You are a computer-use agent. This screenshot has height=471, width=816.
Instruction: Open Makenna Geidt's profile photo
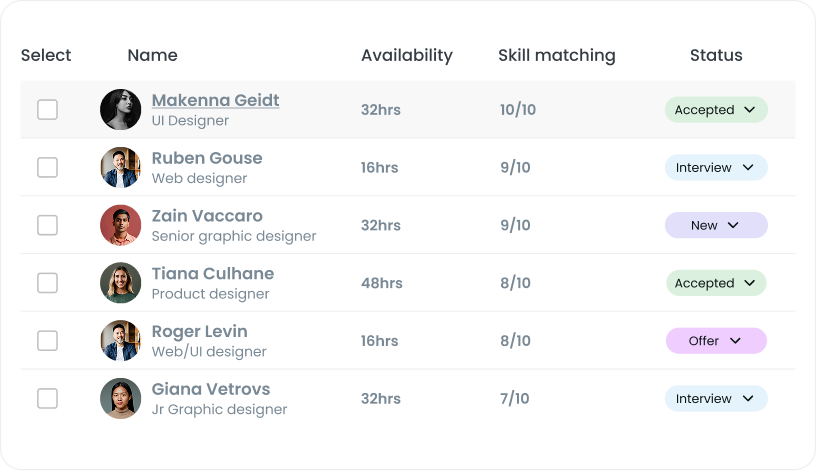click(120, 109)
